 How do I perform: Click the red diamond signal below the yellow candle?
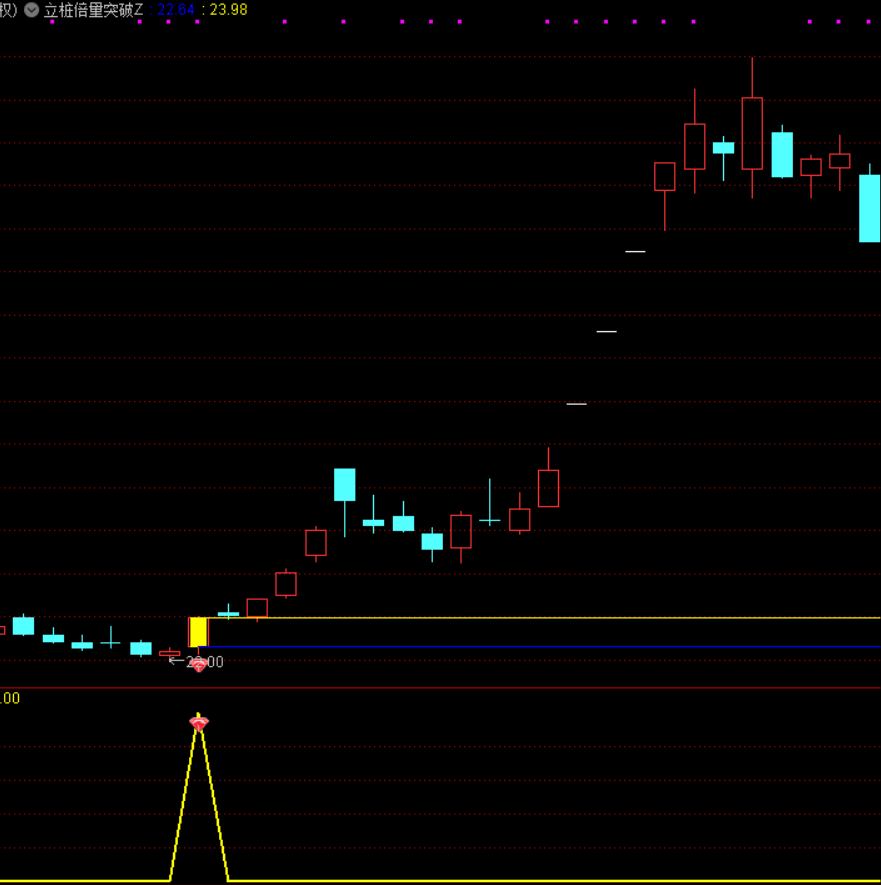pyautogui.click(x=199, y=665)
